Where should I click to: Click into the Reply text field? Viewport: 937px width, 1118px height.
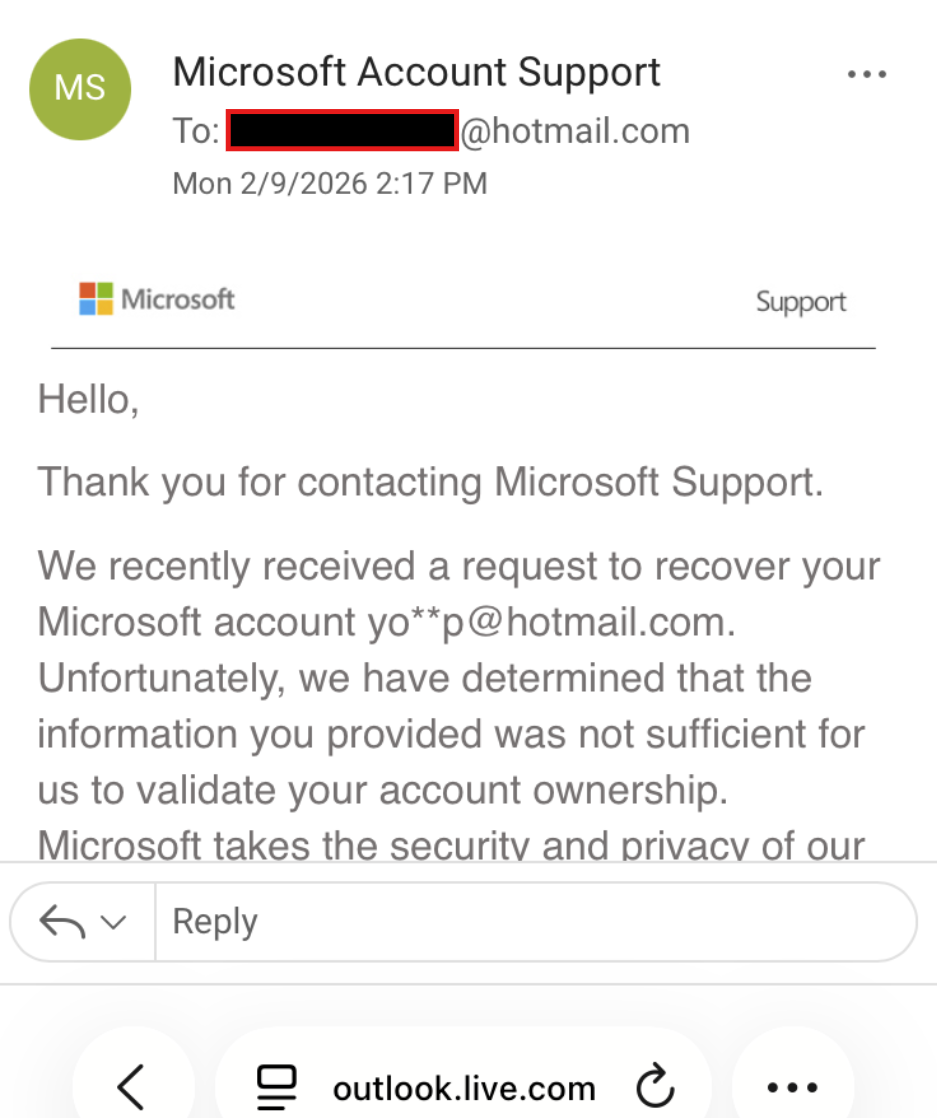coord(530,921)
